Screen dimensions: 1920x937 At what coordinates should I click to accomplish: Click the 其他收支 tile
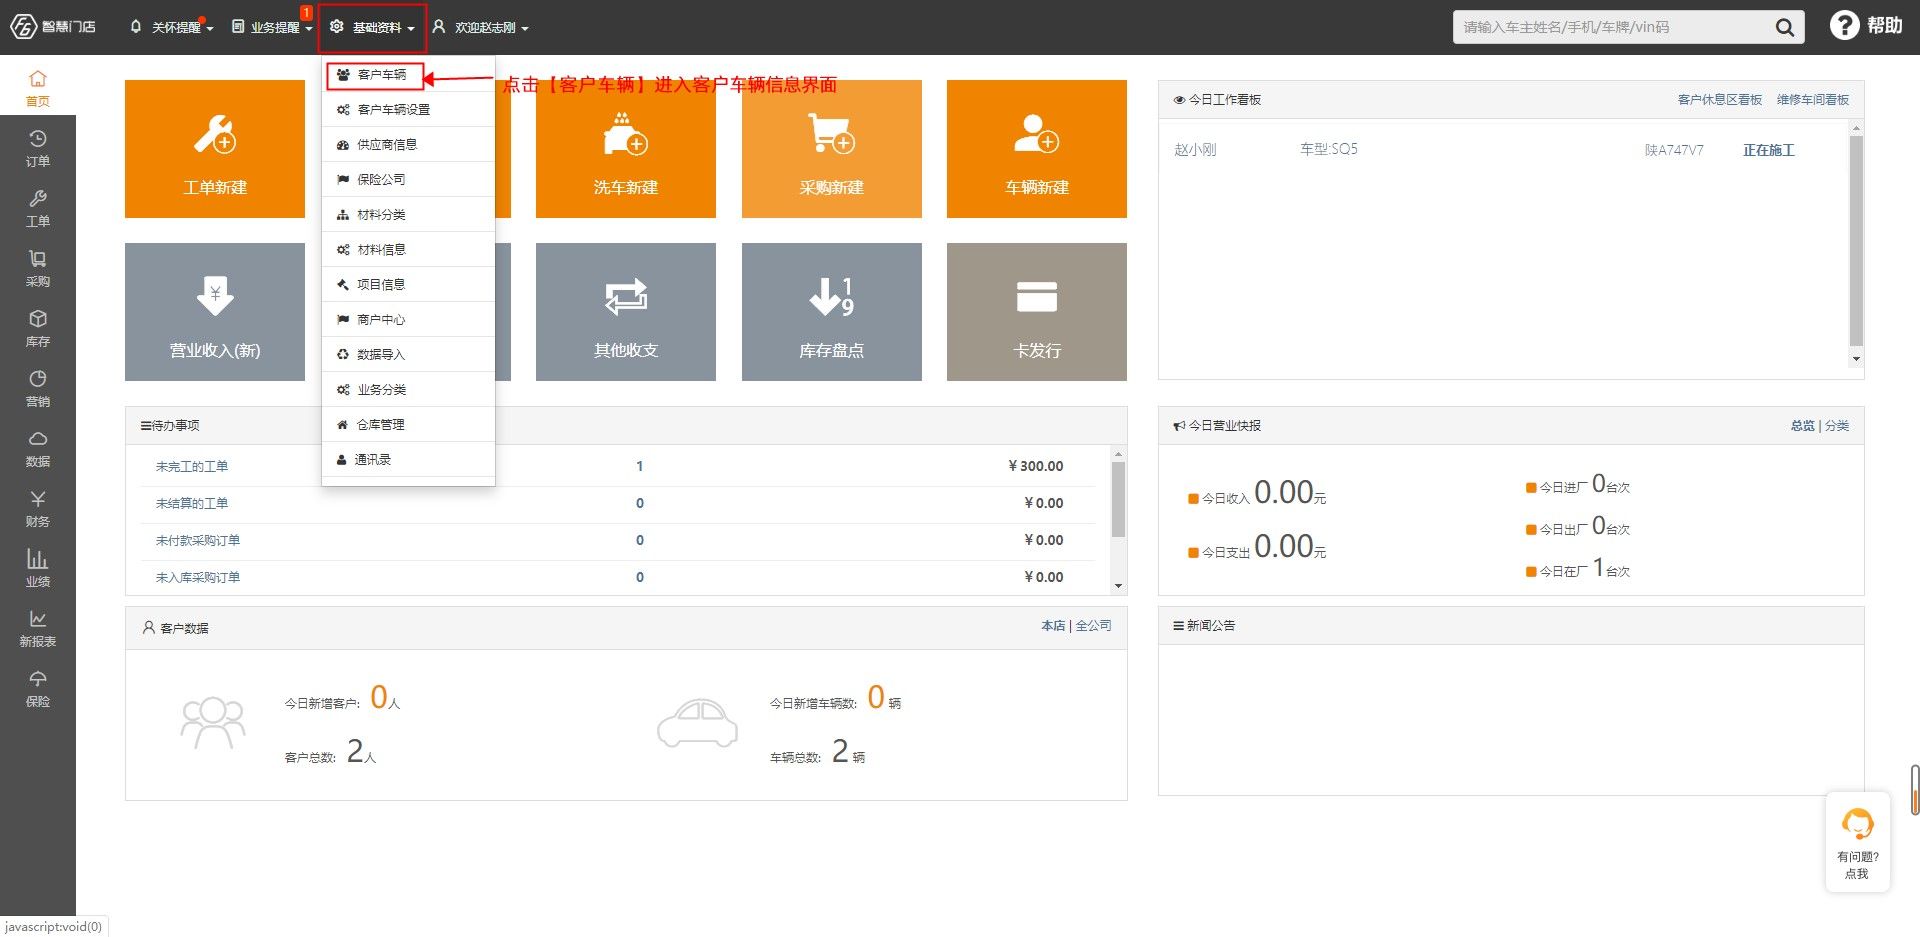(626, 312)
